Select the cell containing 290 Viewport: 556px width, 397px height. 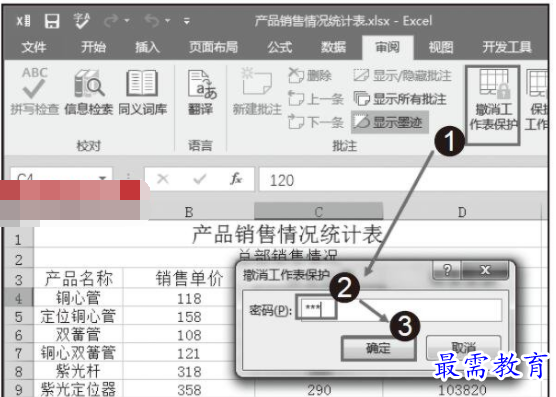coord(319,390)
